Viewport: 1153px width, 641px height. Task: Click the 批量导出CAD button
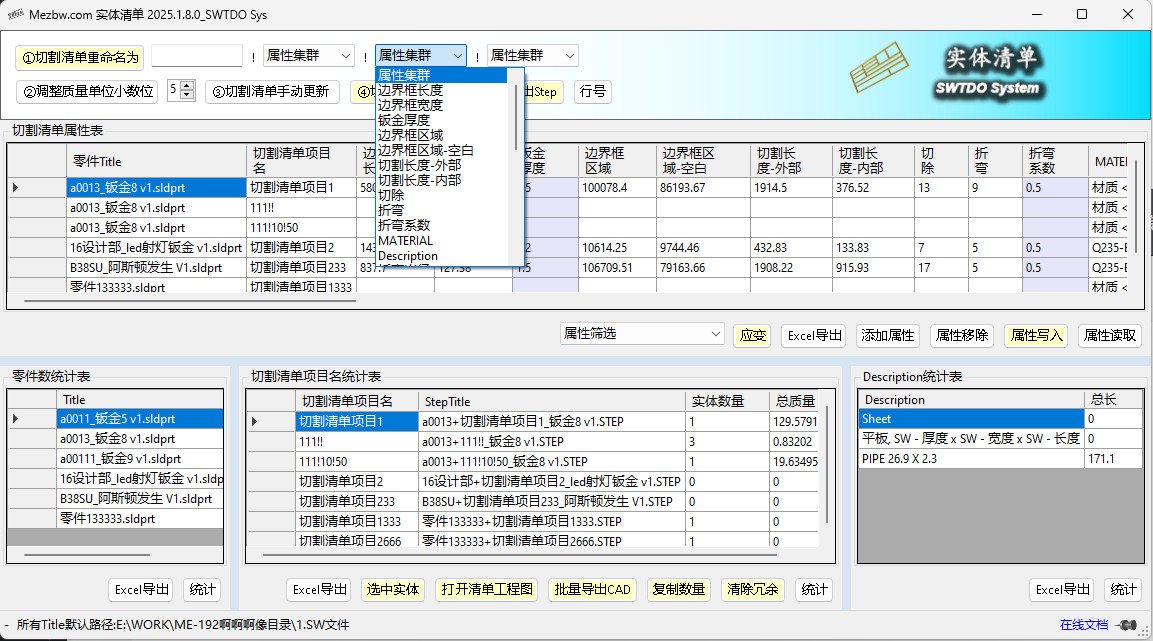[x=593, y=590]
